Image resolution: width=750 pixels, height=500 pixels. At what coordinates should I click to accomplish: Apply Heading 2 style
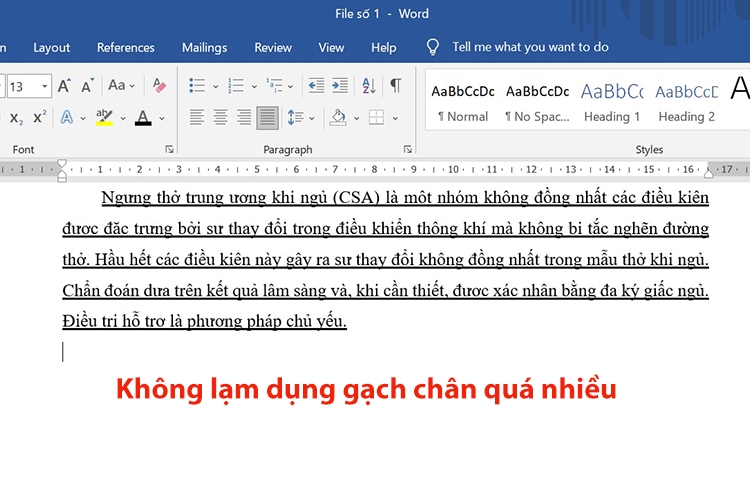click(x=686, y=103)
